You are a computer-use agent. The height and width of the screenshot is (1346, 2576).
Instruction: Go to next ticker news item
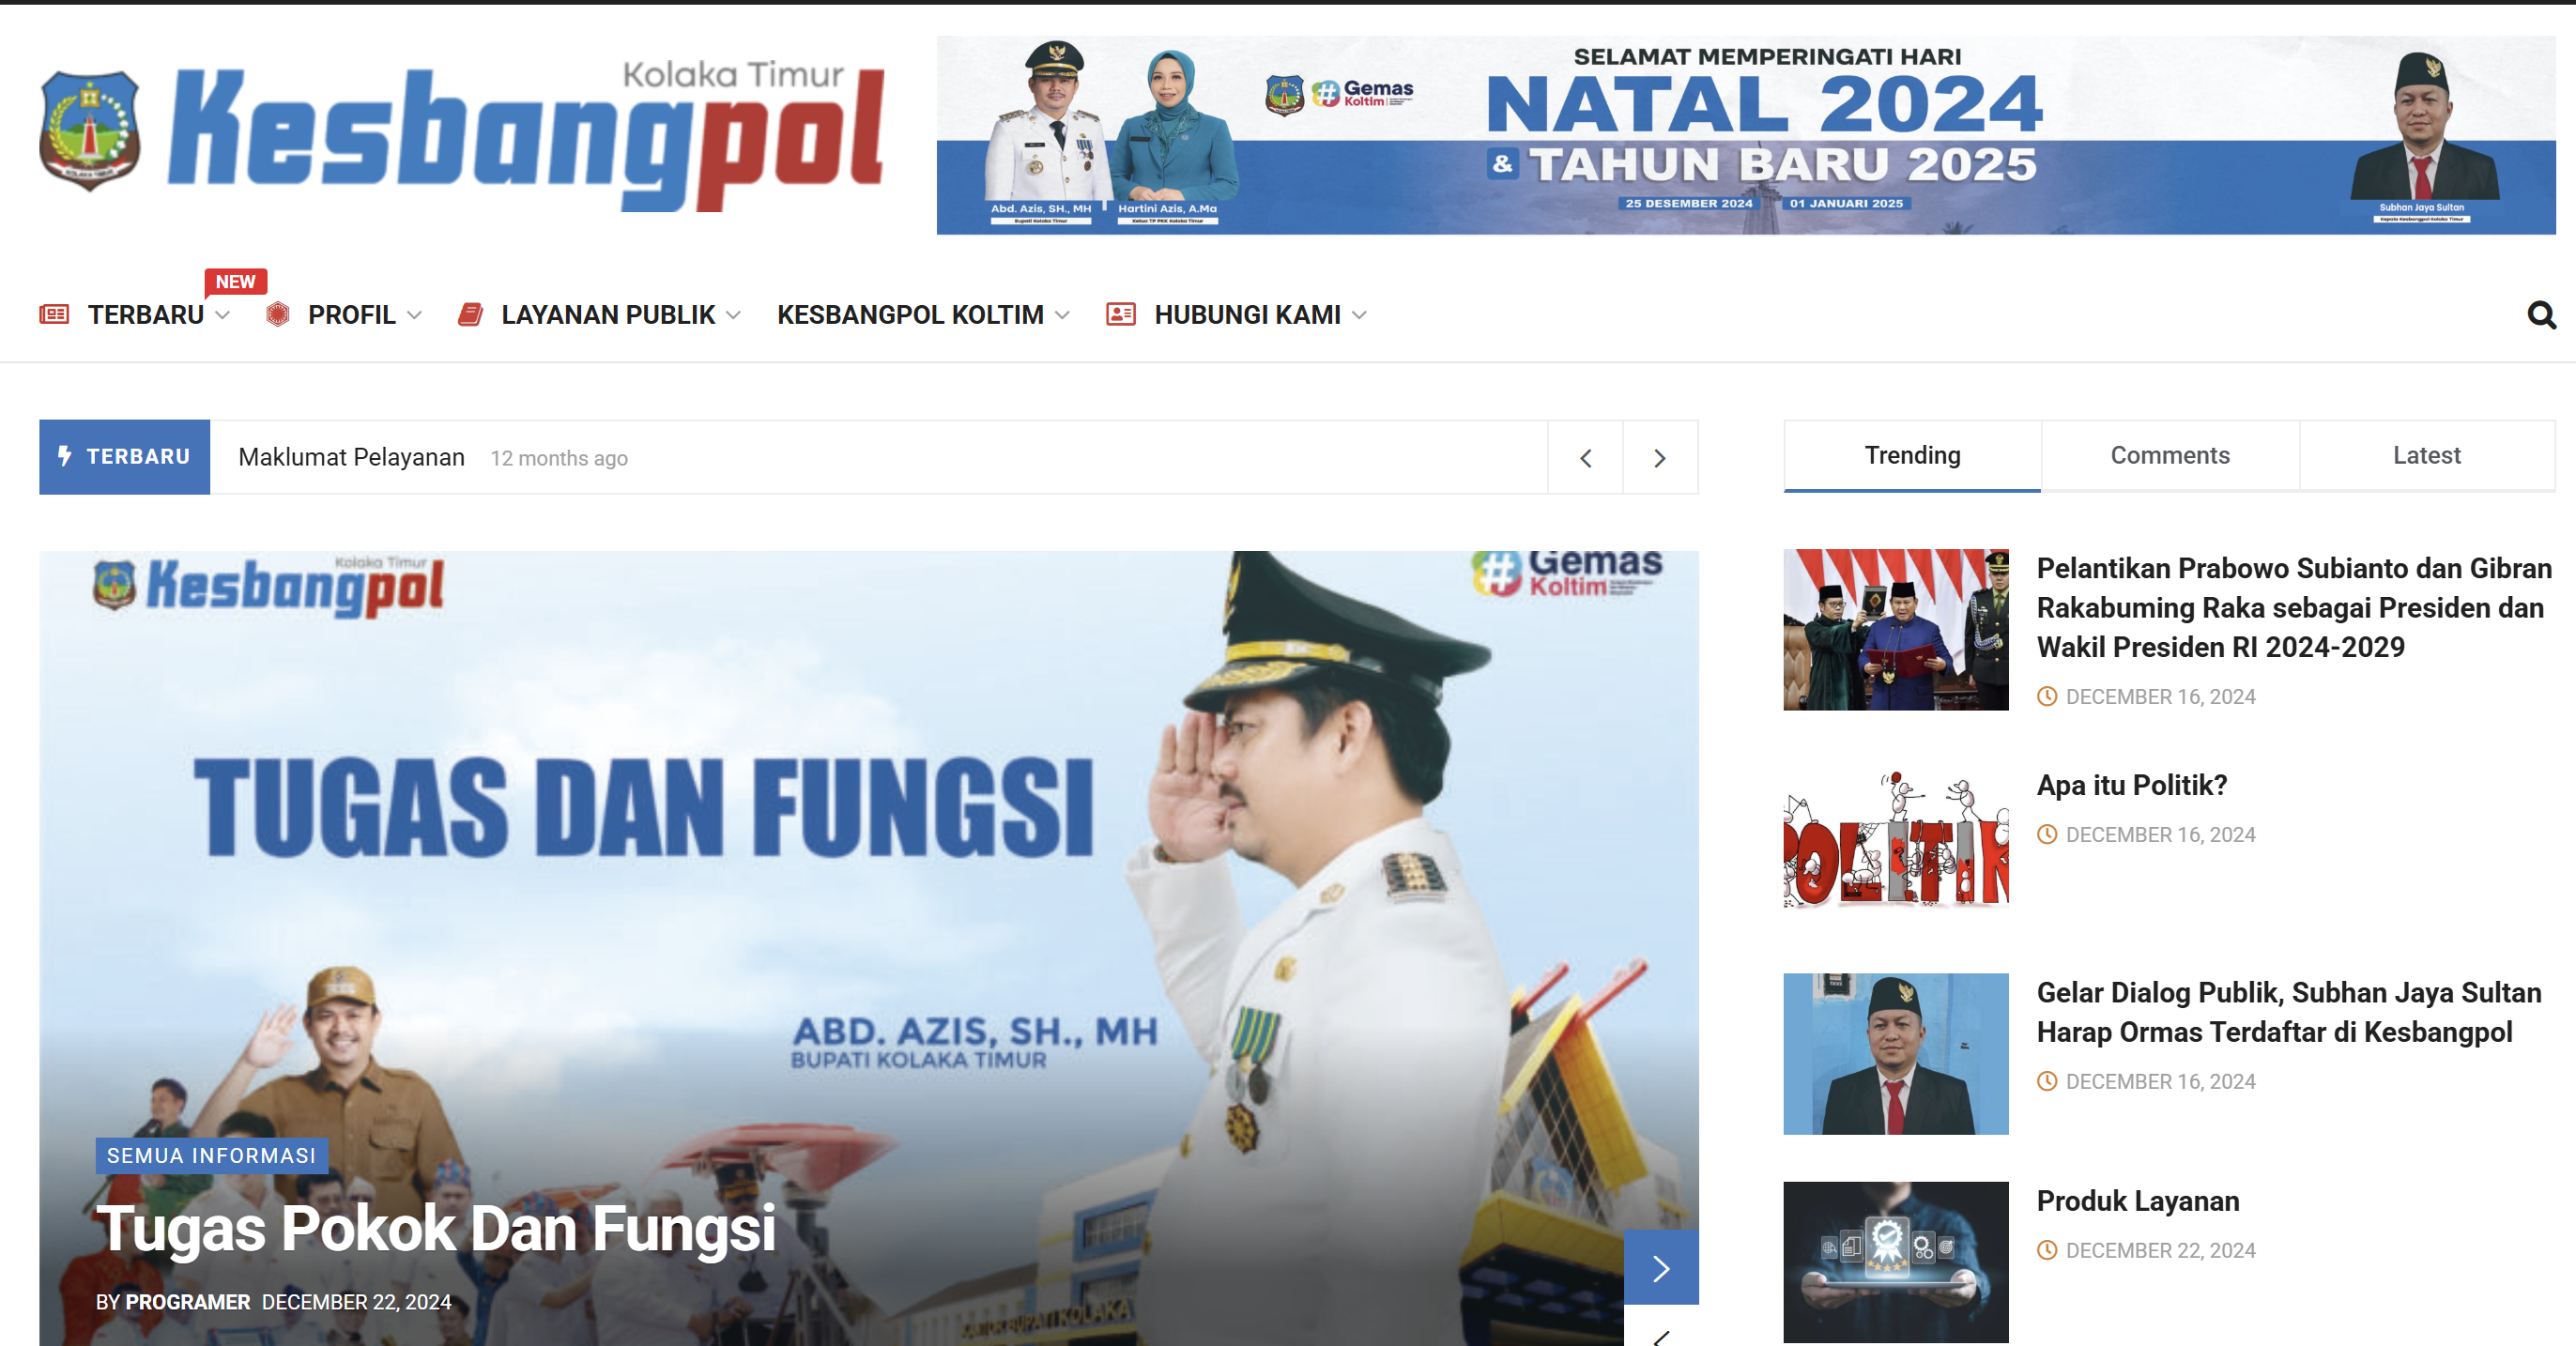point(1659,458)
